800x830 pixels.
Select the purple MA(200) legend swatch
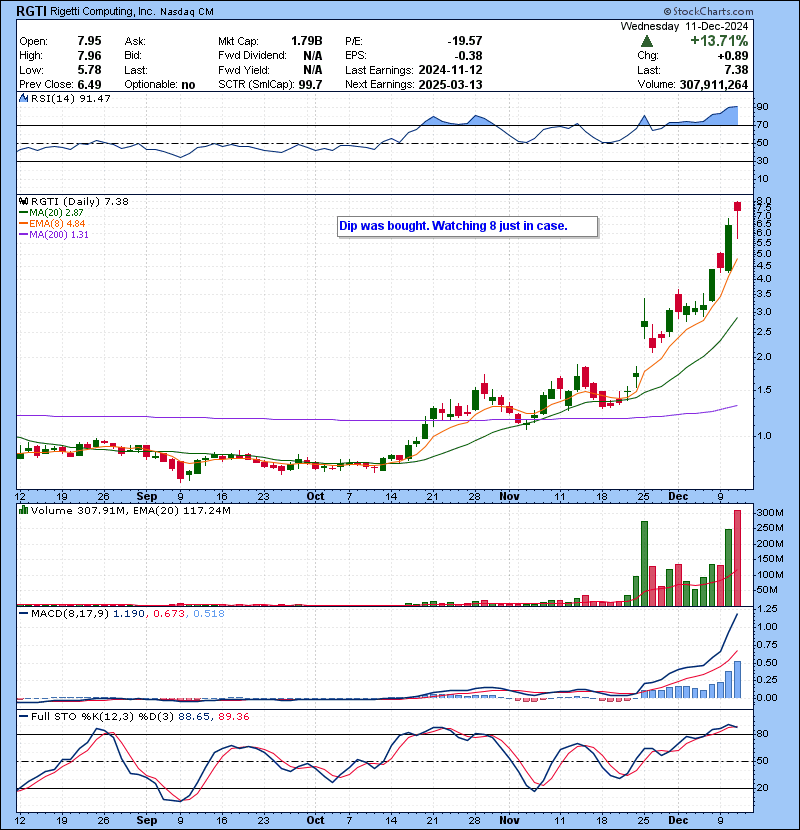click(22, 235)
